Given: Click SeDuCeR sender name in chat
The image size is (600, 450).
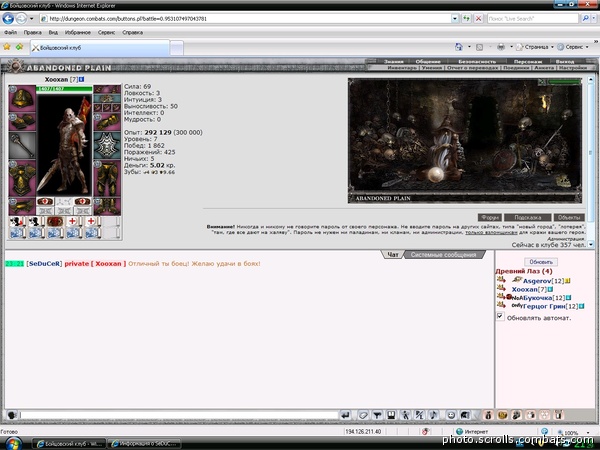Looking at the screenshot, I should (x=44, y=264).
